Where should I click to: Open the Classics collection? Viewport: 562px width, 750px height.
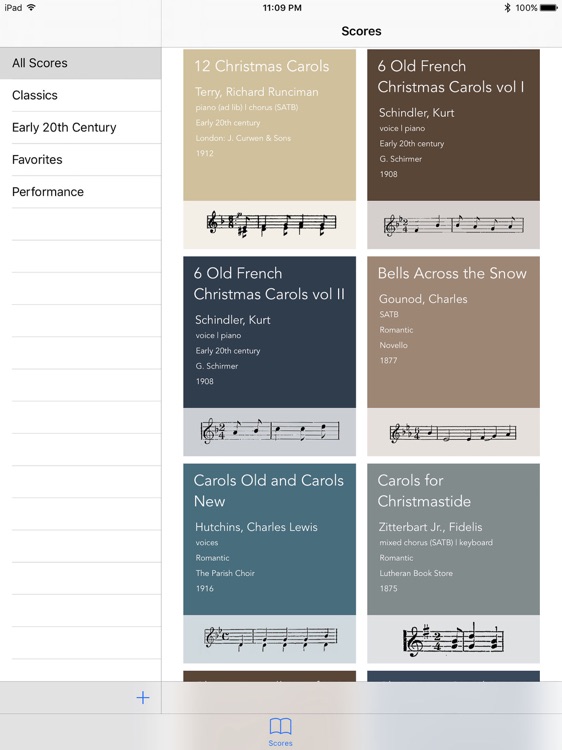click(x=80, y=95)
